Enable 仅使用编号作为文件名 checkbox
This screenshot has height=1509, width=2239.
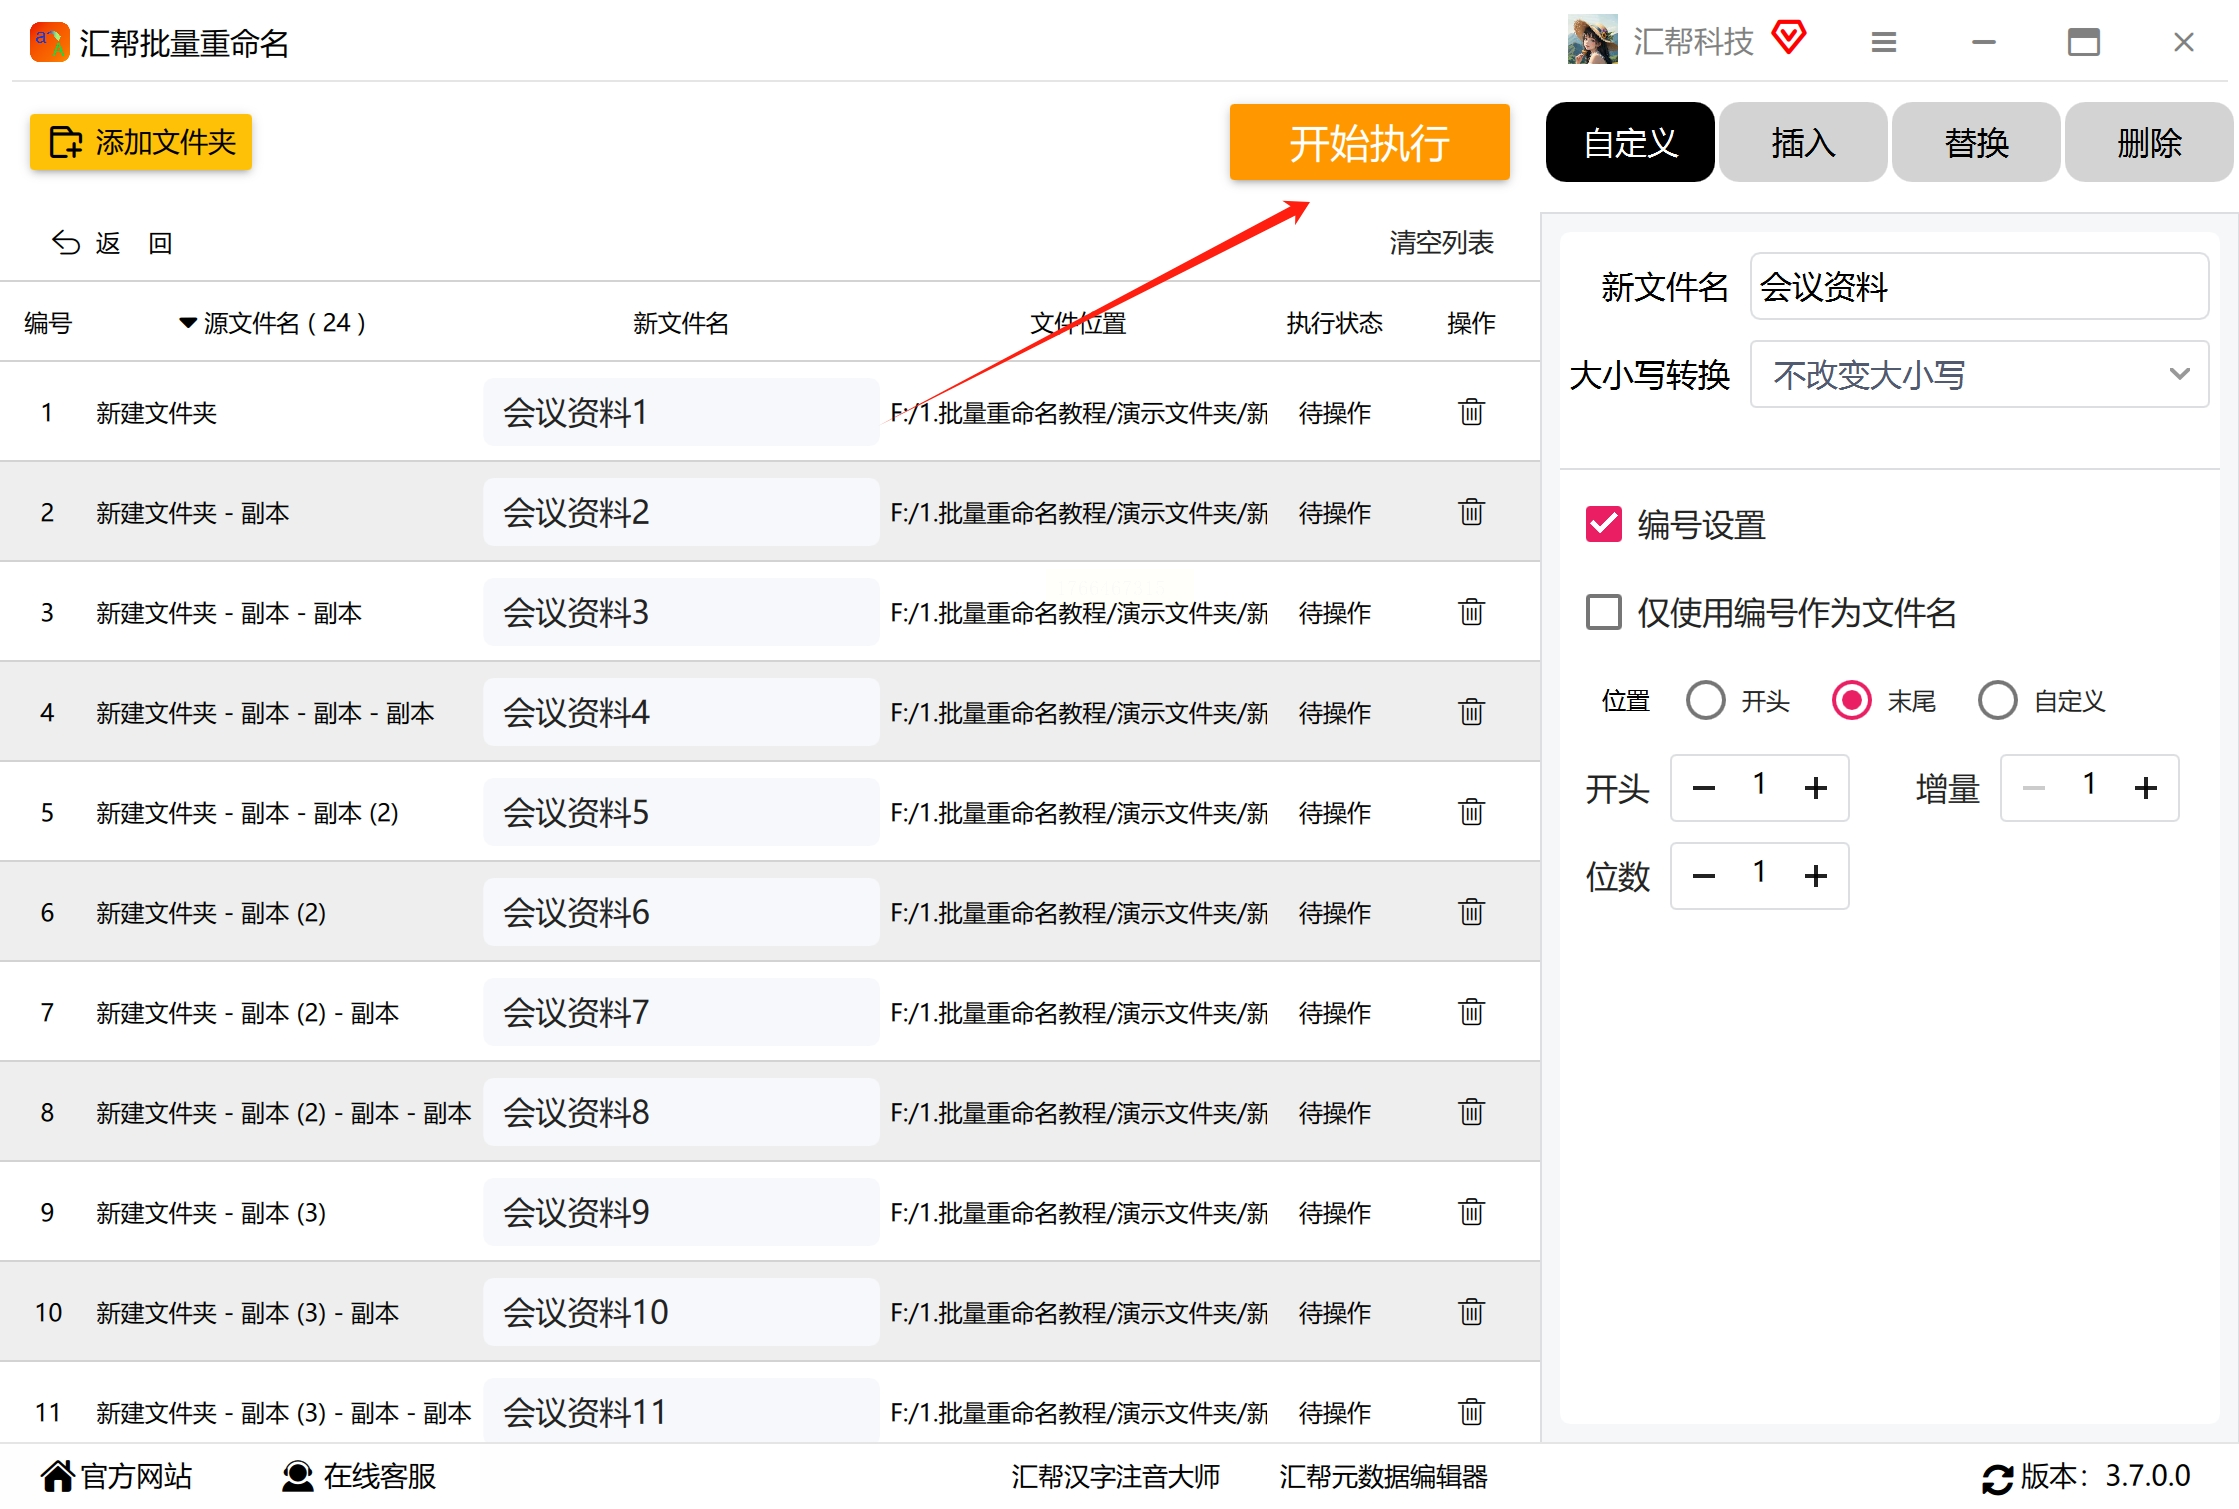click(1604, 612)
